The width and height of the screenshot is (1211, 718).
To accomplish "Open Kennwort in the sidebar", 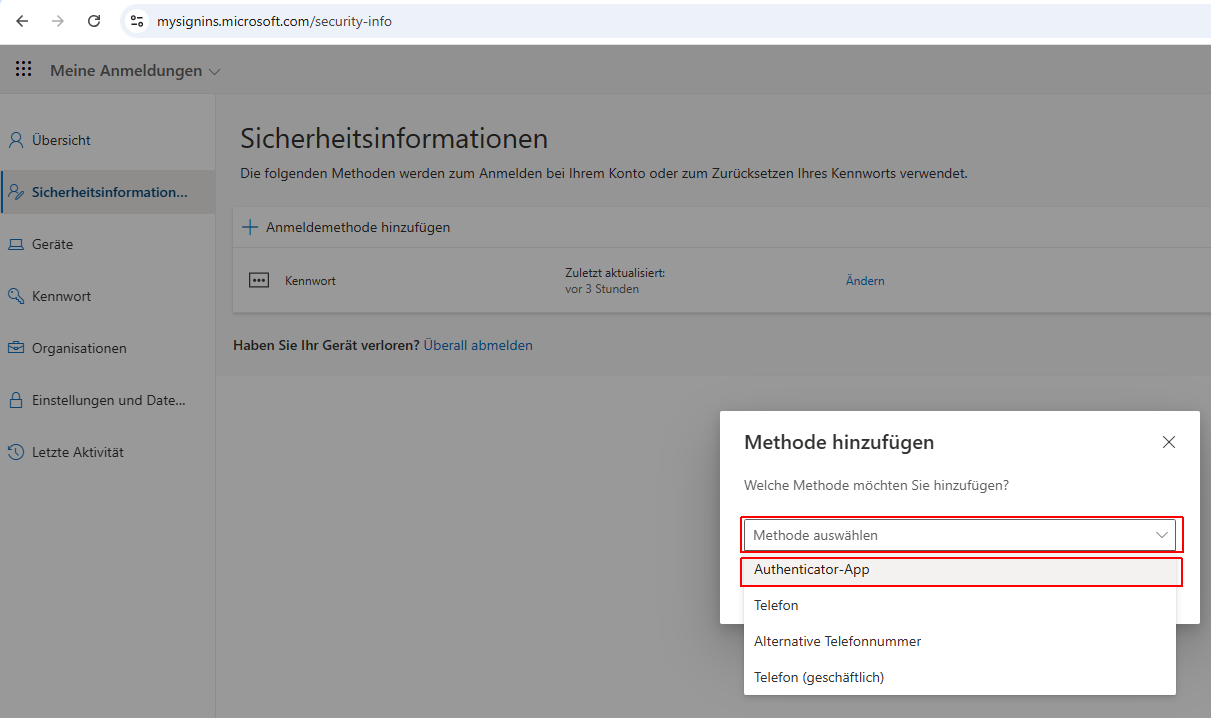I will tap(108, 296).
